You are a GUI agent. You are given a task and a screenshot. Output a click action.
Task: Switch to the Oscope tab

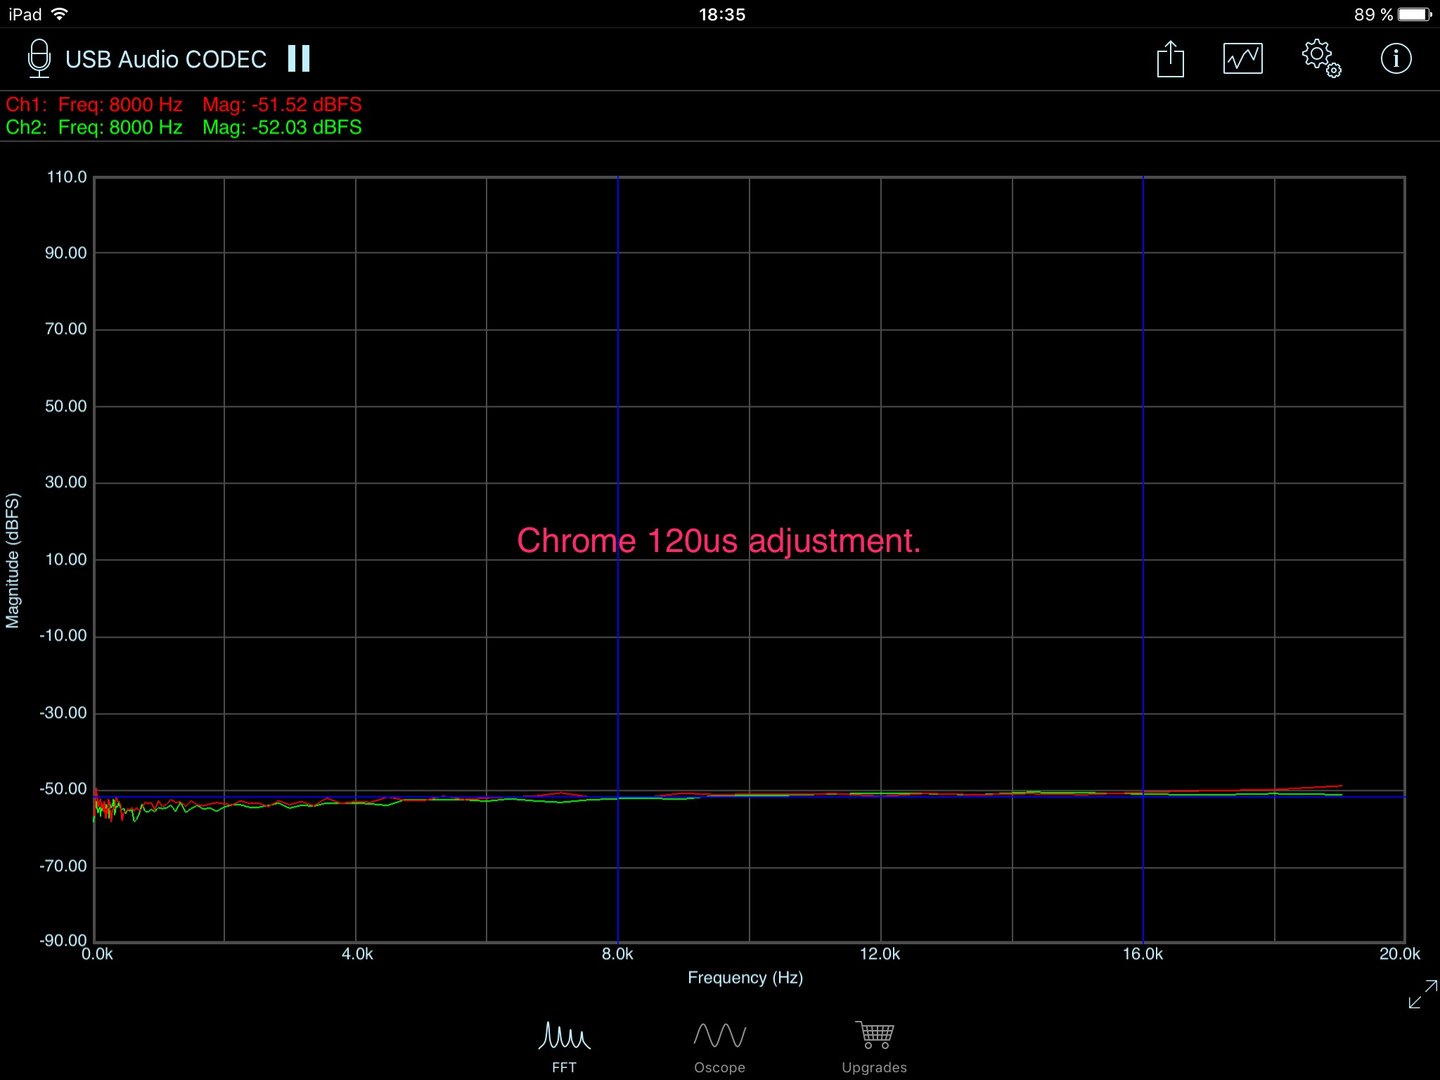coord(720,1047)
